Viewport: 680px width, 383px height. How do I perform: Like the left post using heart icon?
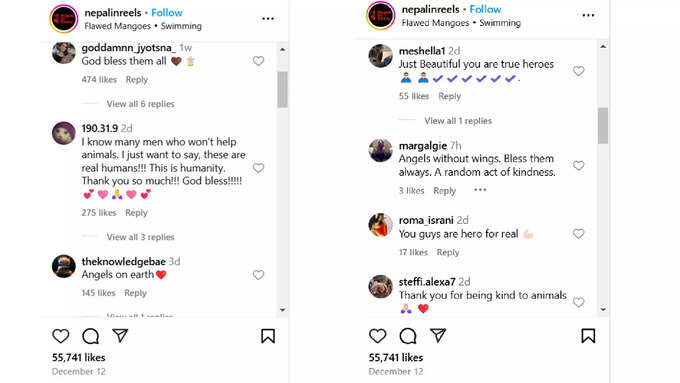[x=61, y=336]
